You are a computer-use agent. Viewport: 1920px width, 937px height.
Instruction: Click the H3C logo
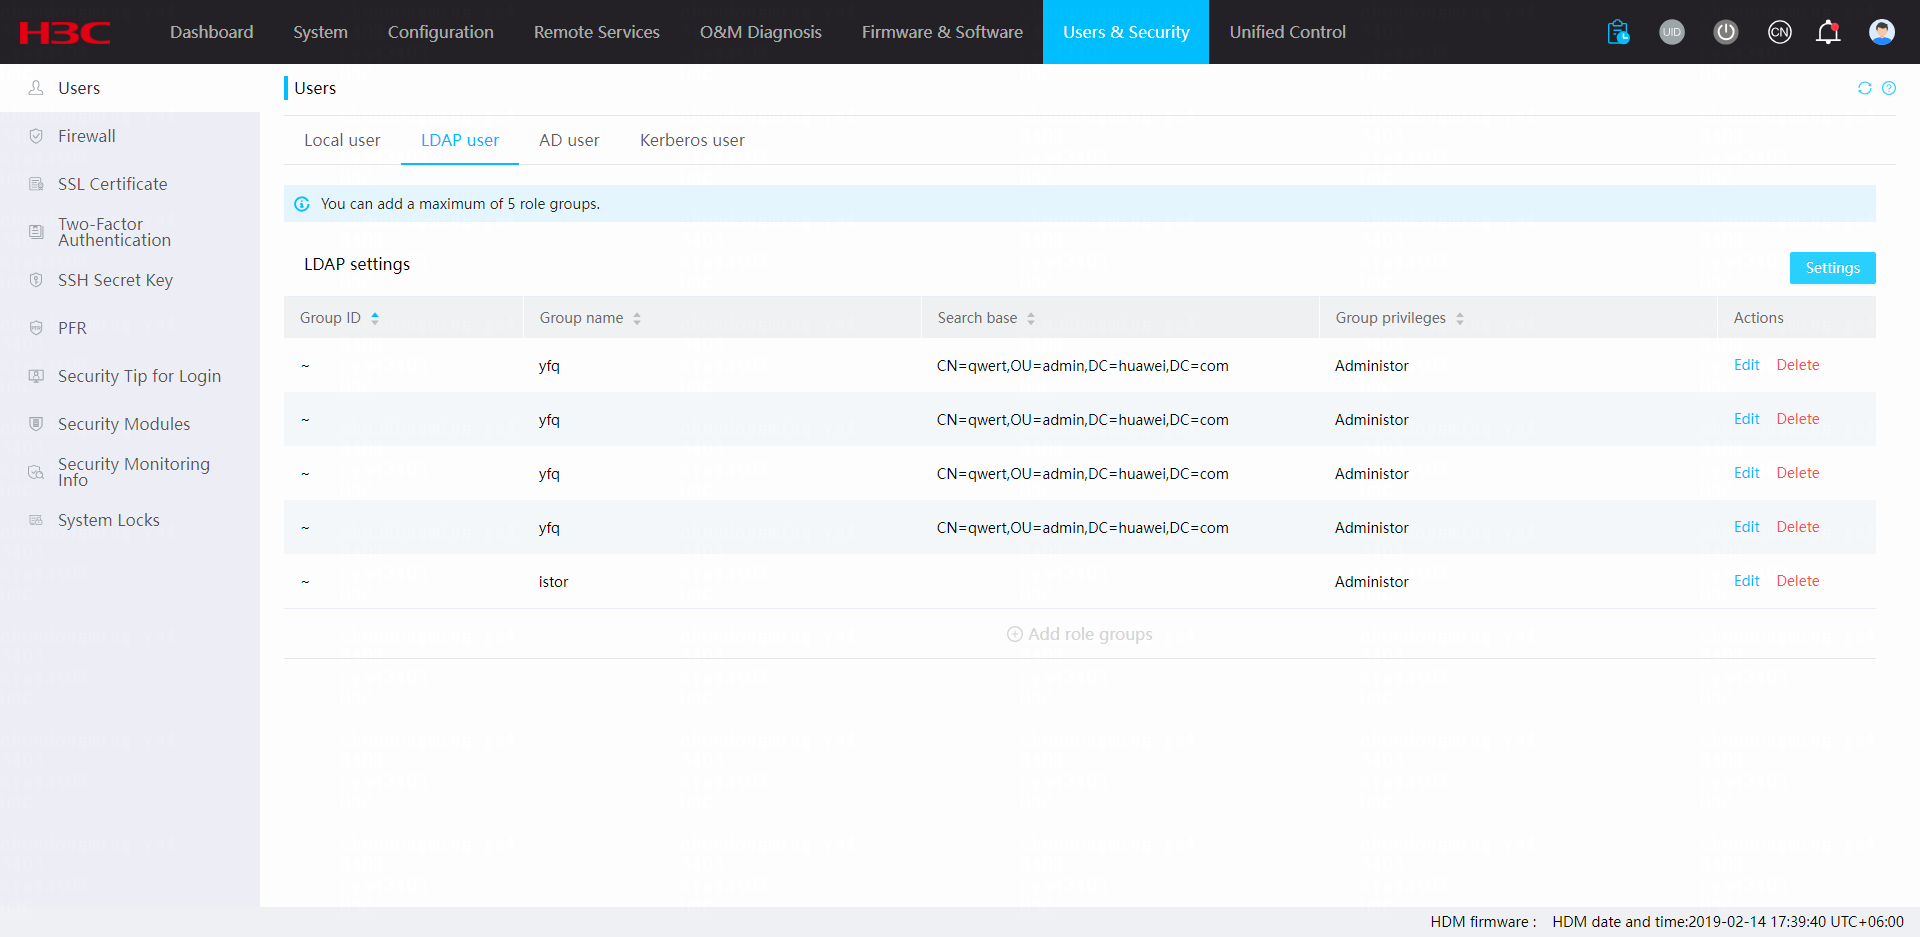coord(65,32)
